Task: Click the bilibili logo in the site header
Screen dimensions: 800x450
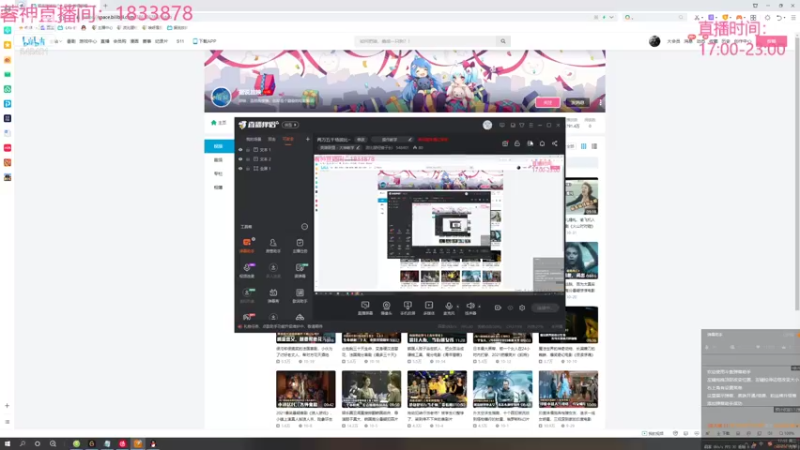Action: point(34,41)
